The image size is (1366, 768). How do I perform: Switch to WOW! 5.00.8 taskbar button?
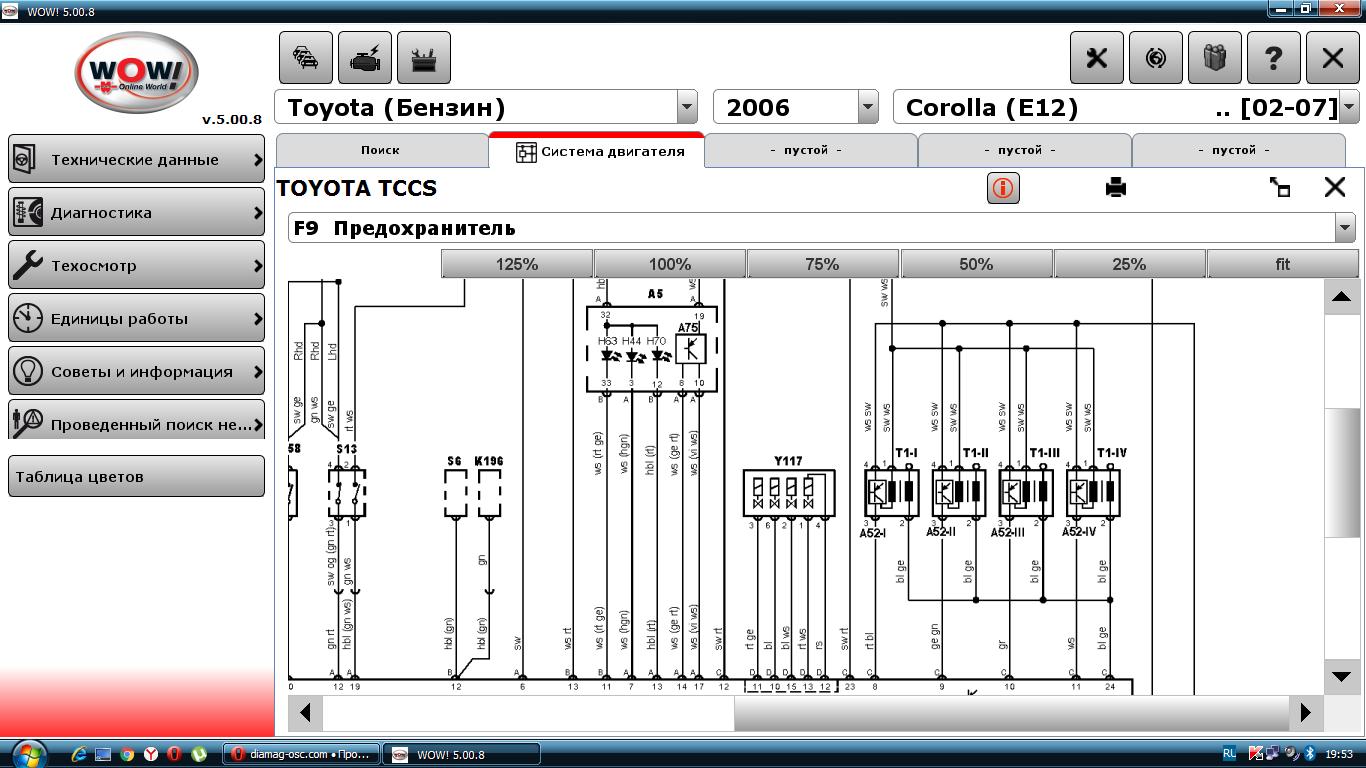click(463, 754)
